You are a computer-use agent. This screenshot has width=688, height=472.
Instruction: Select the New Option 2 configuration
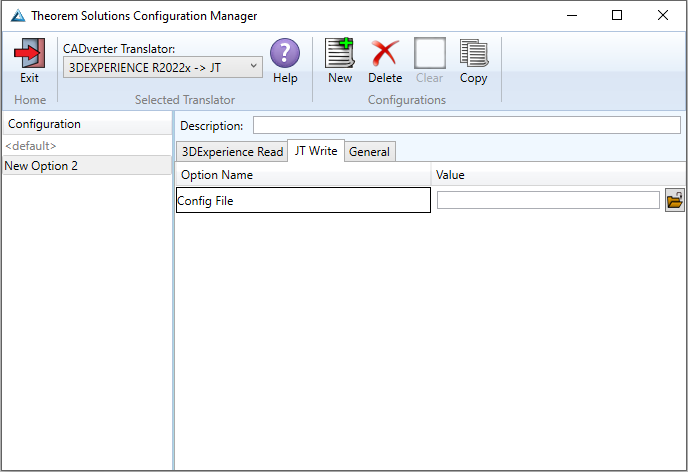tap(87, 166)
